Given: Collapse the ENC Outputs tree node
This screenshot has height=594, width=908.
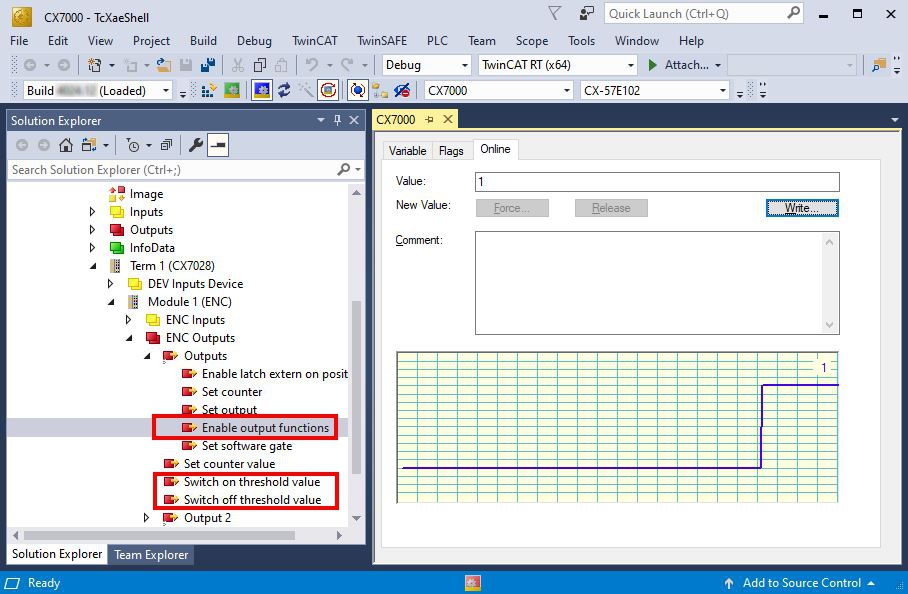Looking at the screenshot, I should [129, 338].
